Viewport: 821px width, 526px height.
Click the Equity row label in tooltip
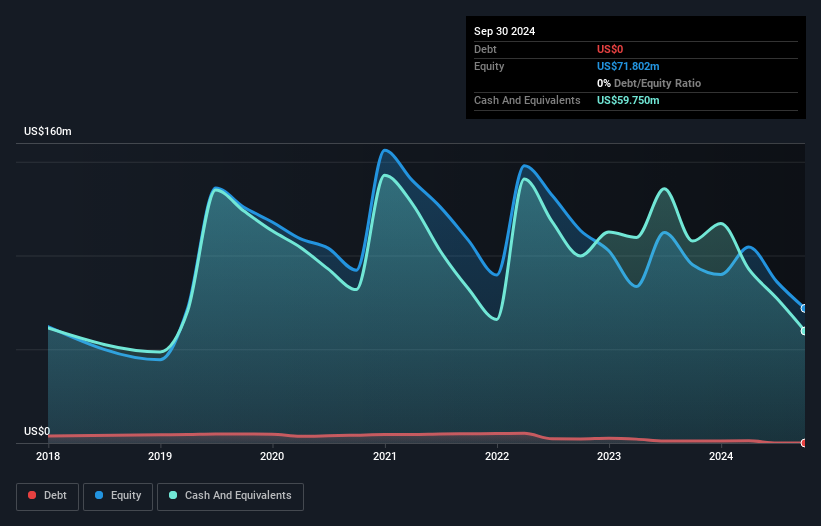tap(489, 66)
